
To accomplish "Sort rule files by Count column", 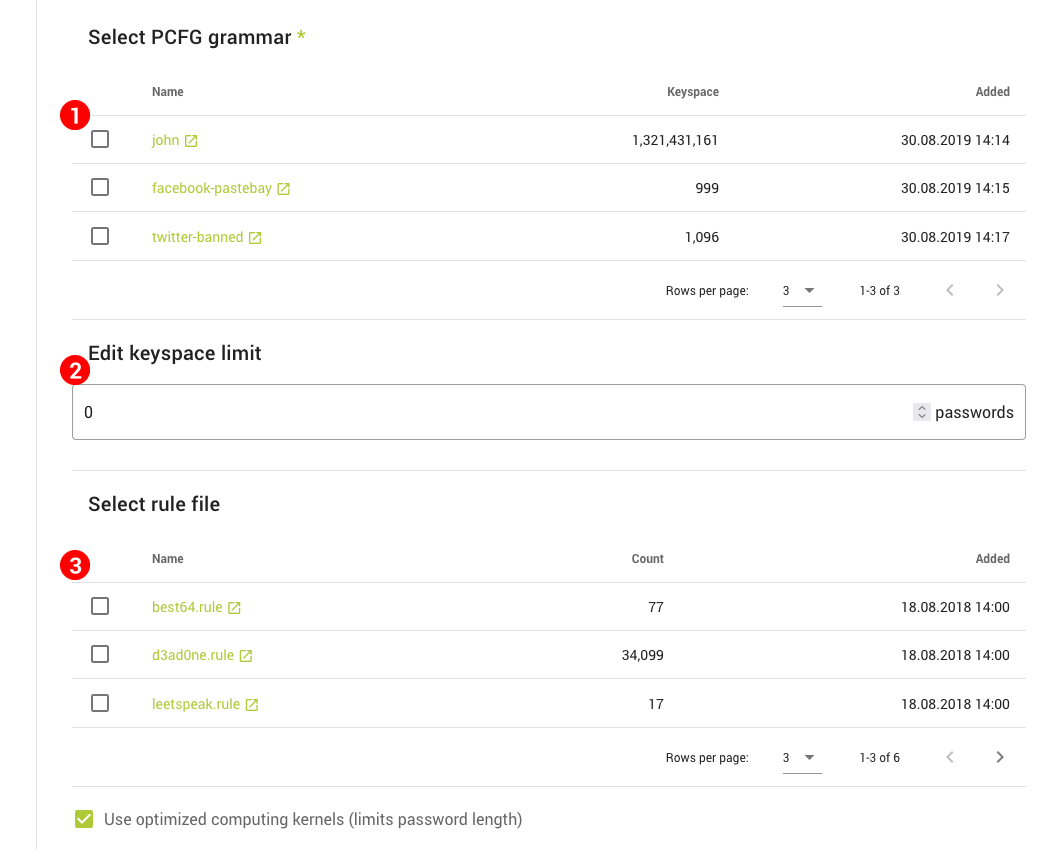I will click(647, 559).
